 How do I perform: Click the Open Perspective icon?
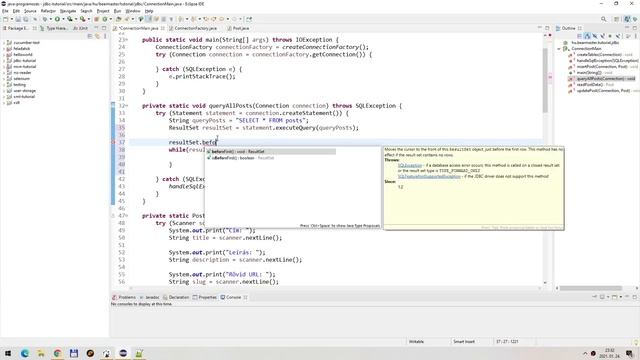[617, 19]
